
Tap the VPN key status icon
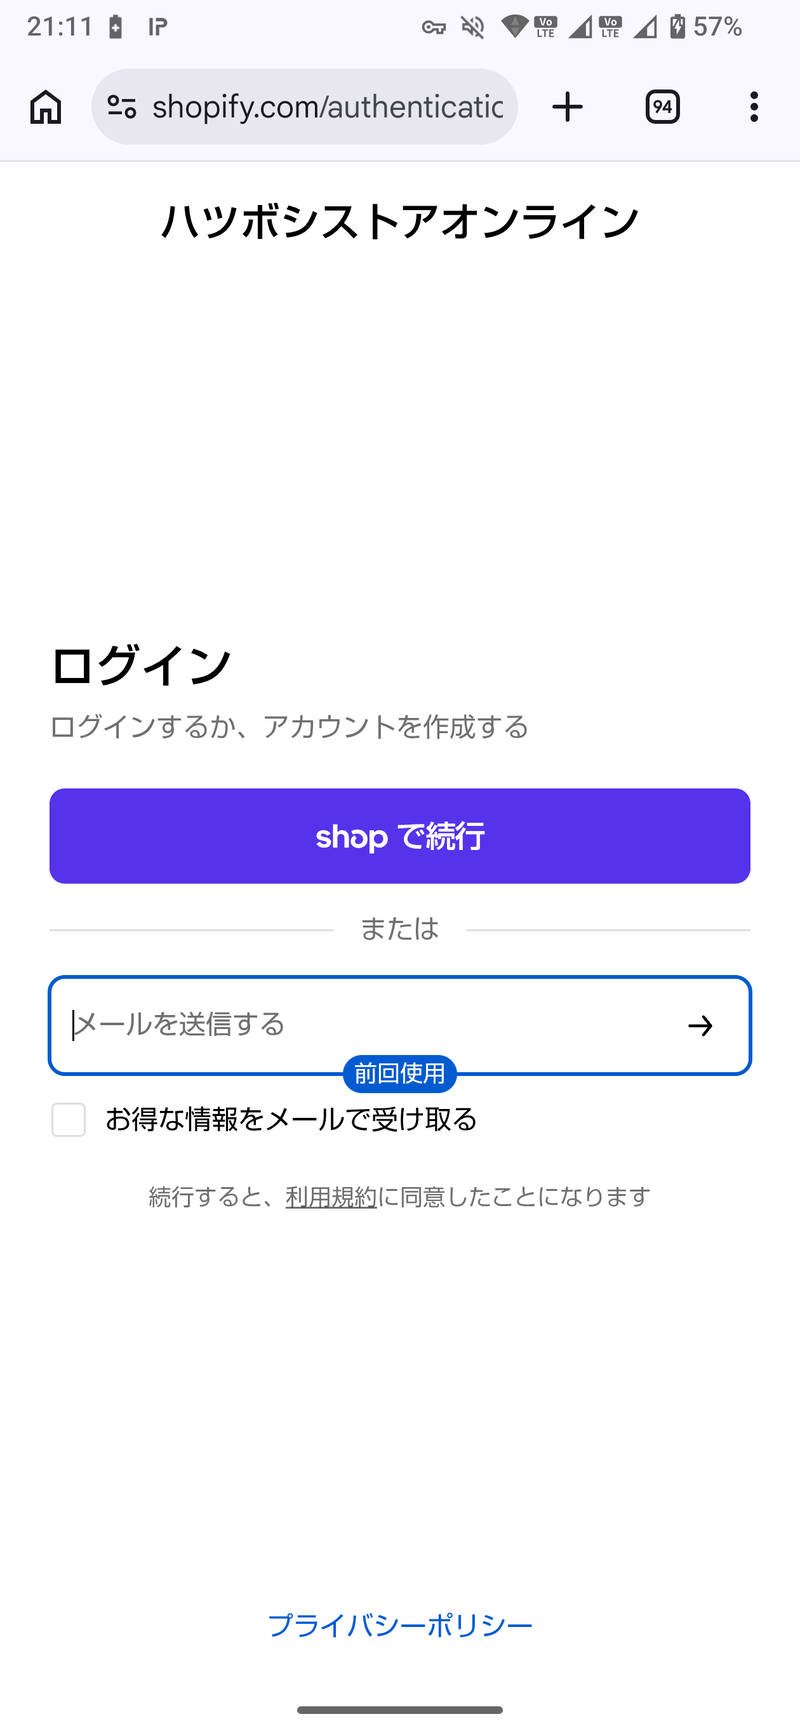(434, 27)
